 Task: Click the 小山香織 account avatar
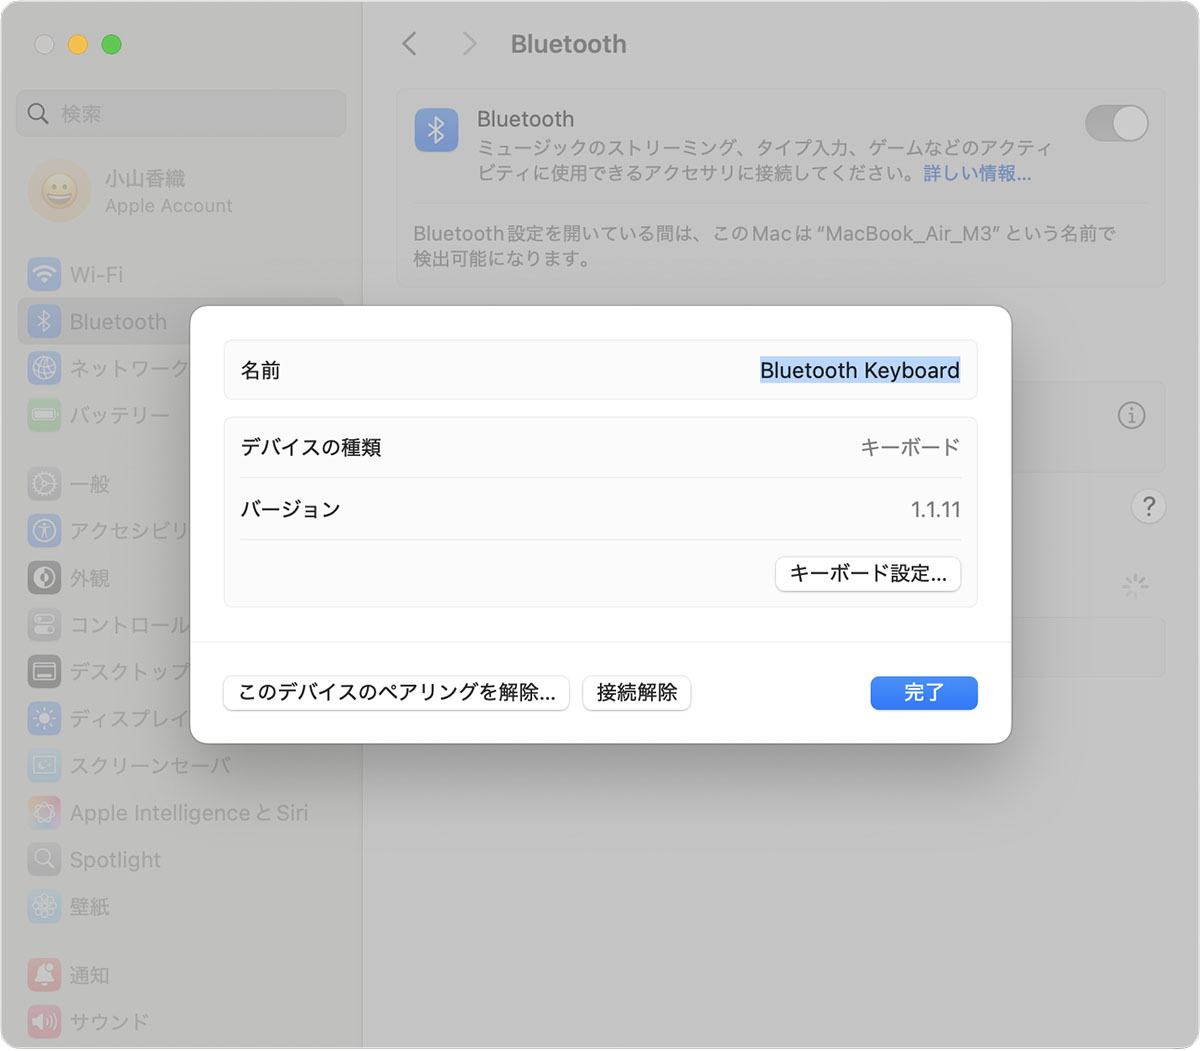[60, 190]
